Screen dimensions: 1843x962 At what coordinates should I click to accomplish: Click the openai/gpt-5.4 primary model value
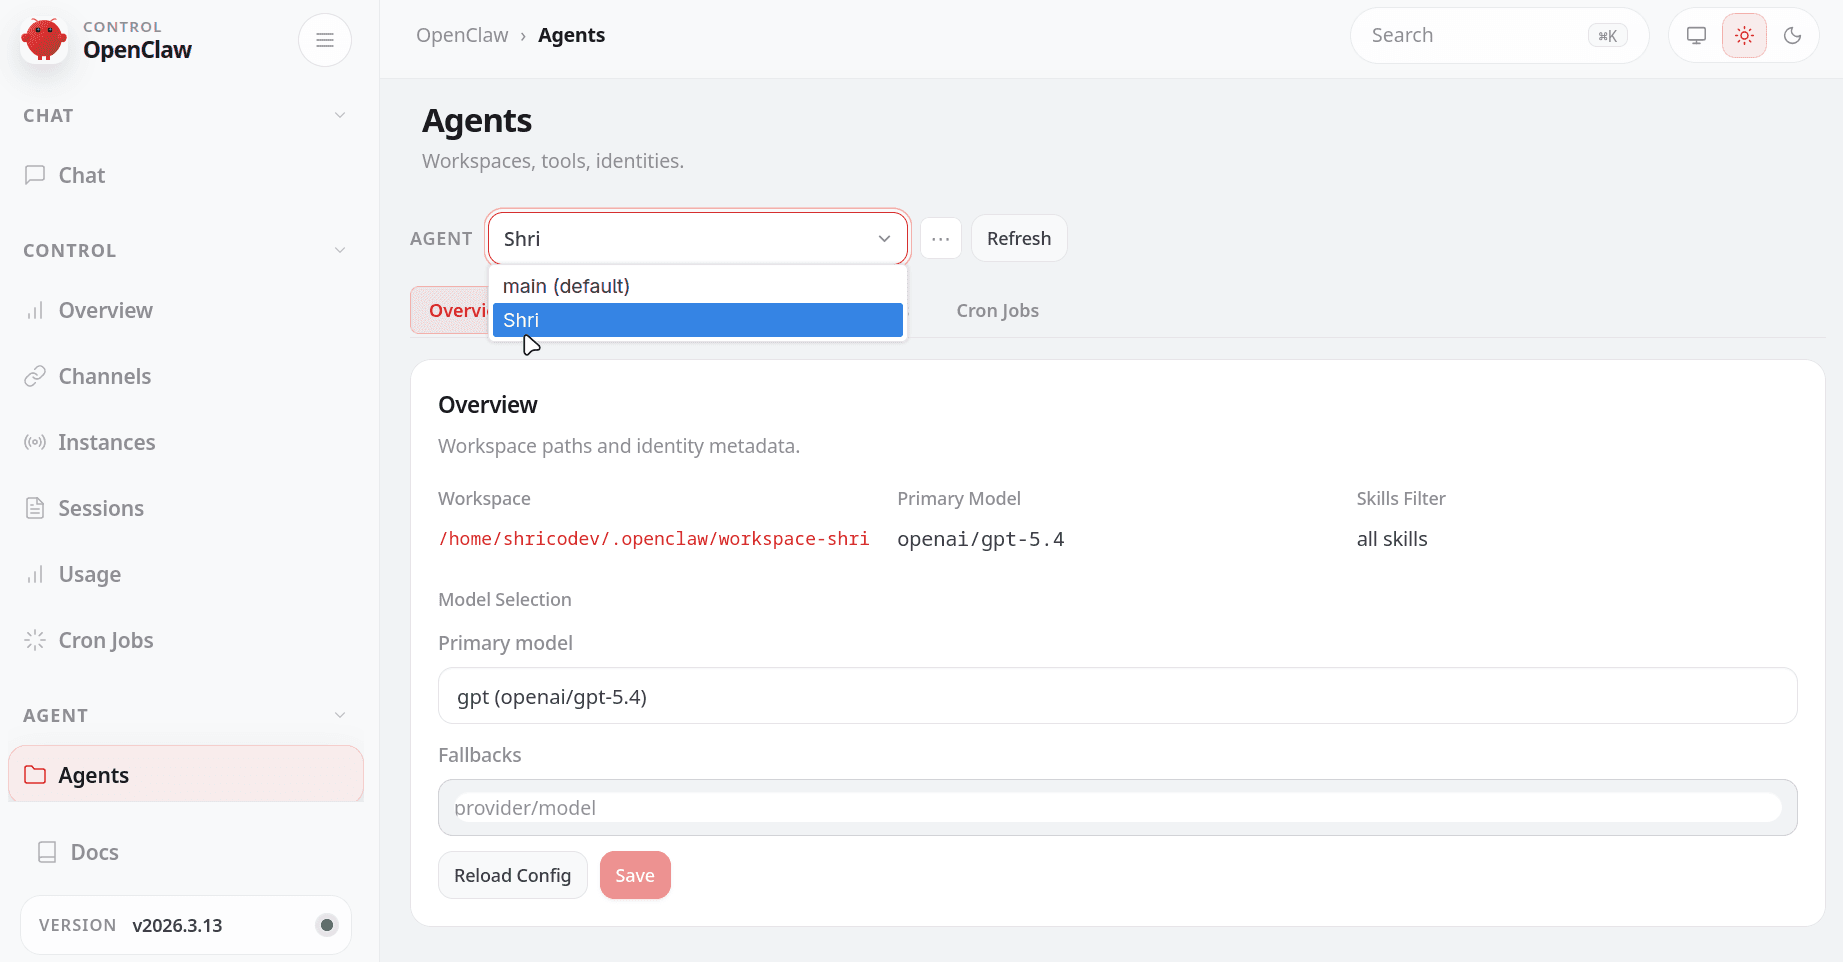coord(981,539)
